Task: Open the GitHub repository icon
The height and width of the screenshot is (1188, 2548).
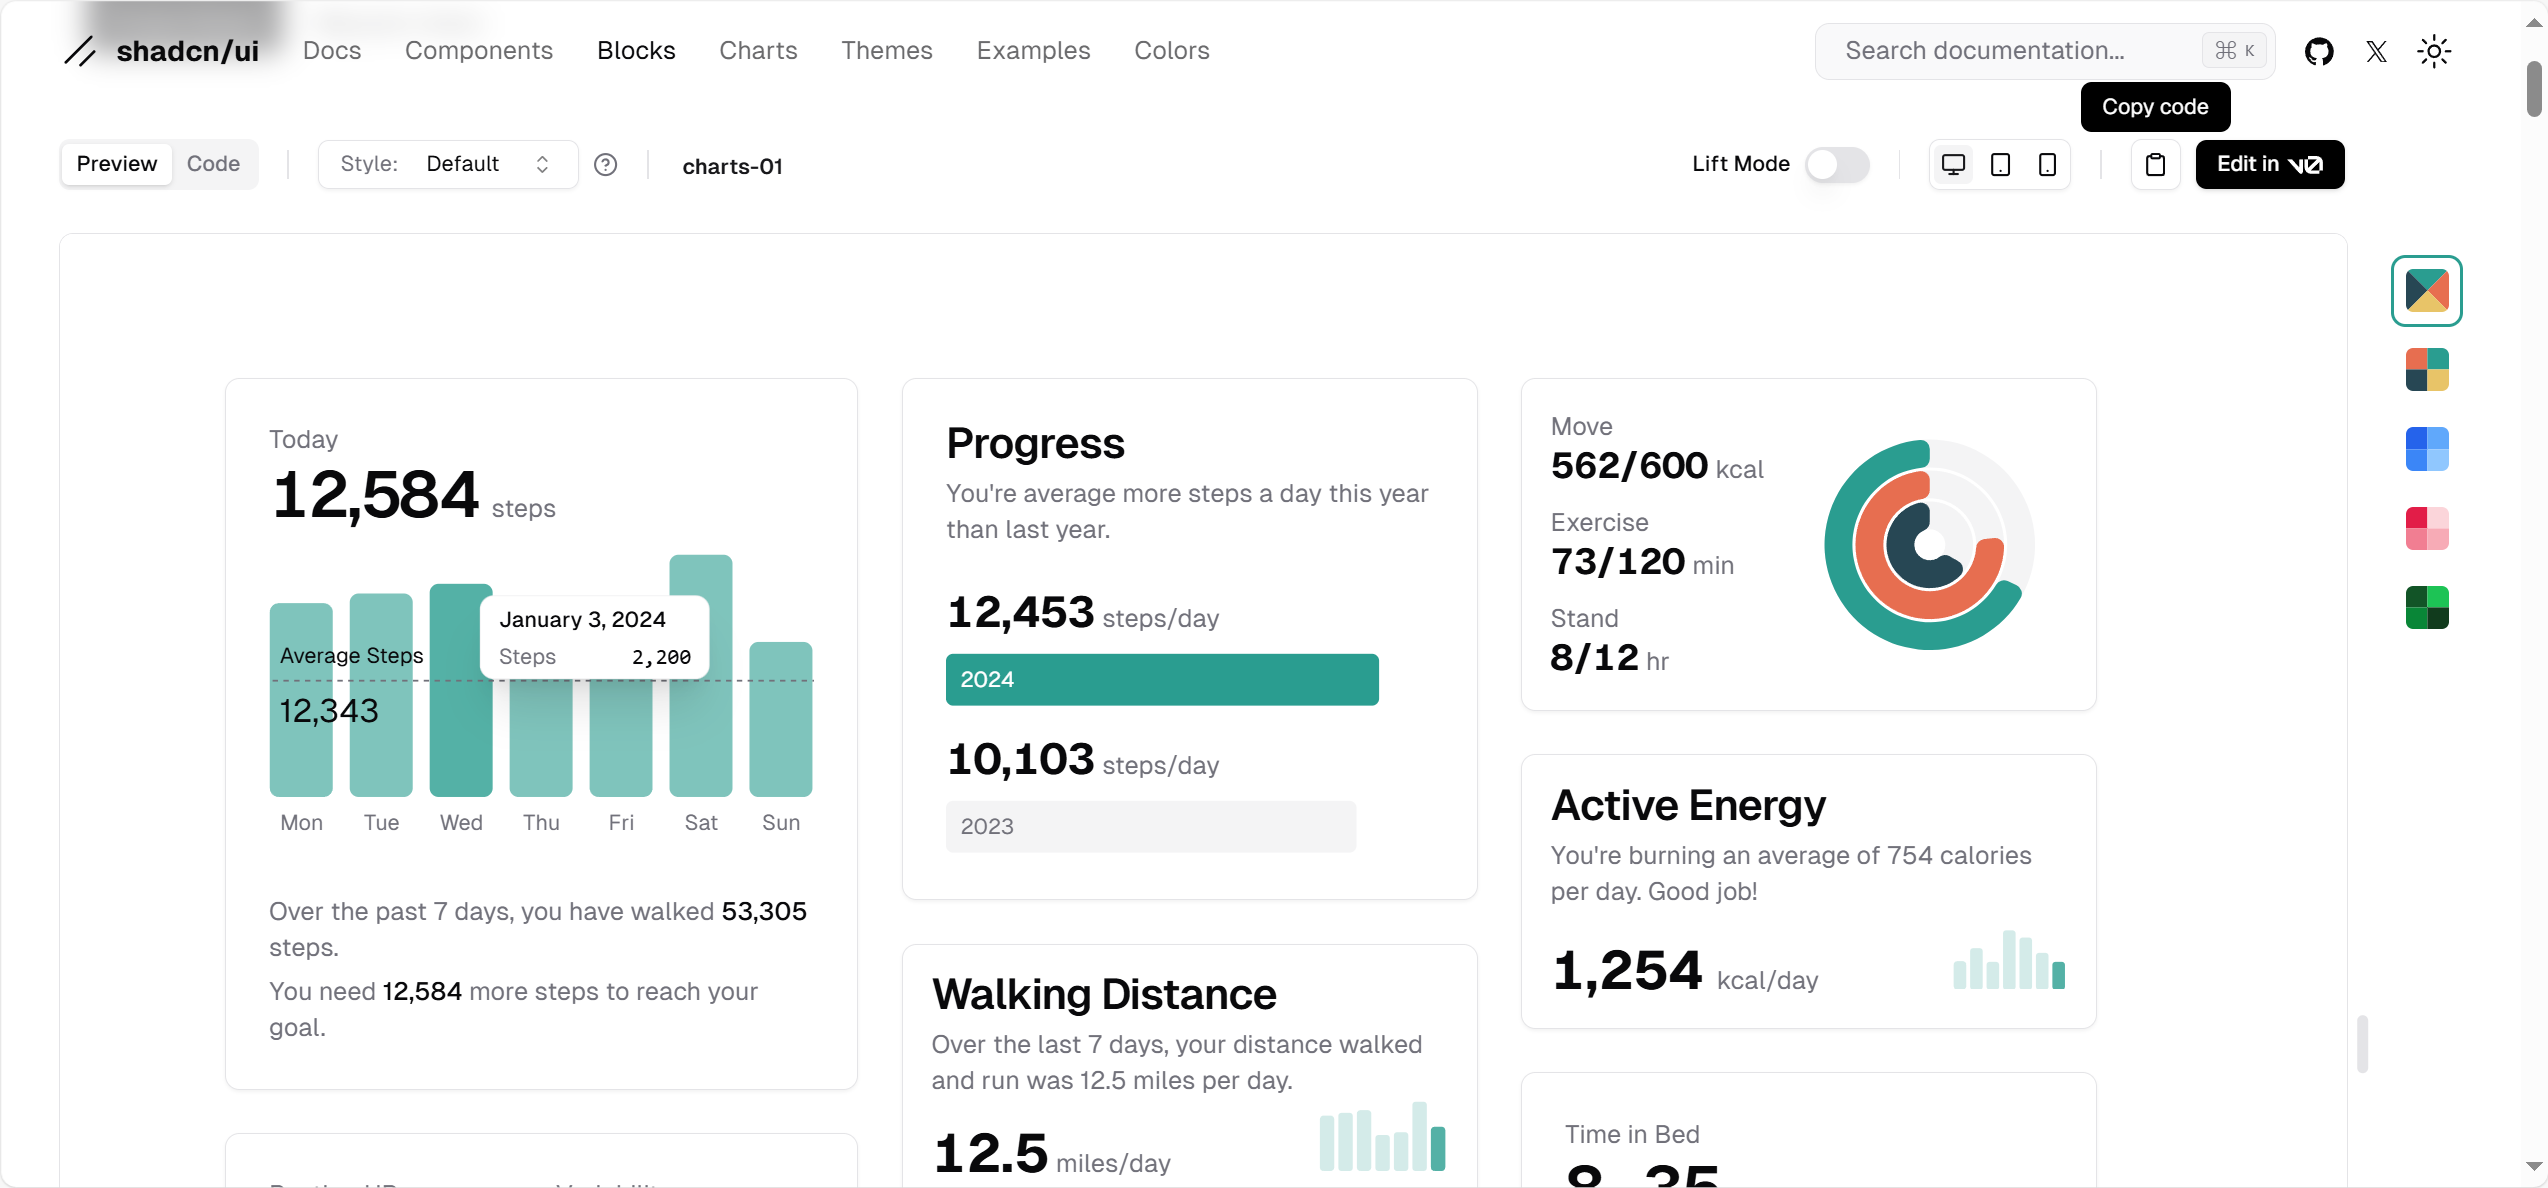Action: [2319, 51]
